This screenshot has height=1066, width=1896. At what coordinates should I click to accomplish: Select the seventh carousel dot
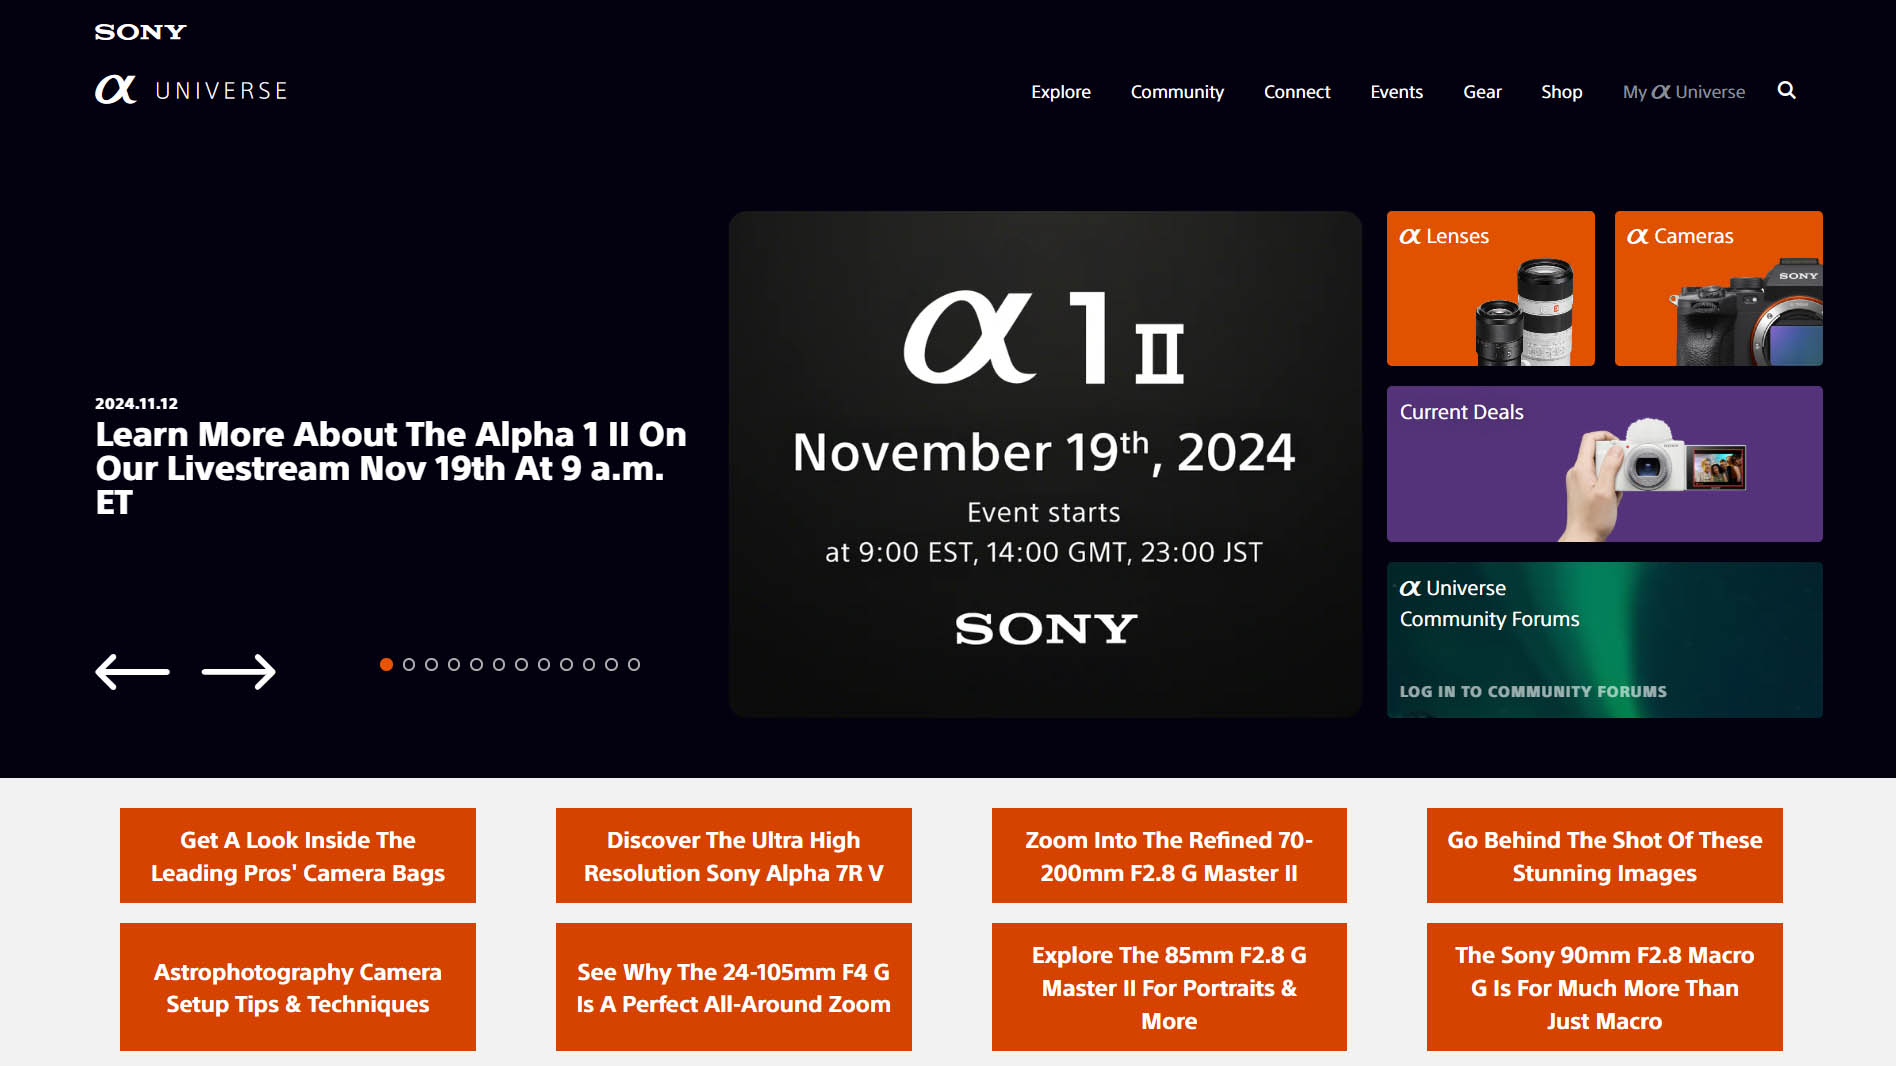point(521,664)
